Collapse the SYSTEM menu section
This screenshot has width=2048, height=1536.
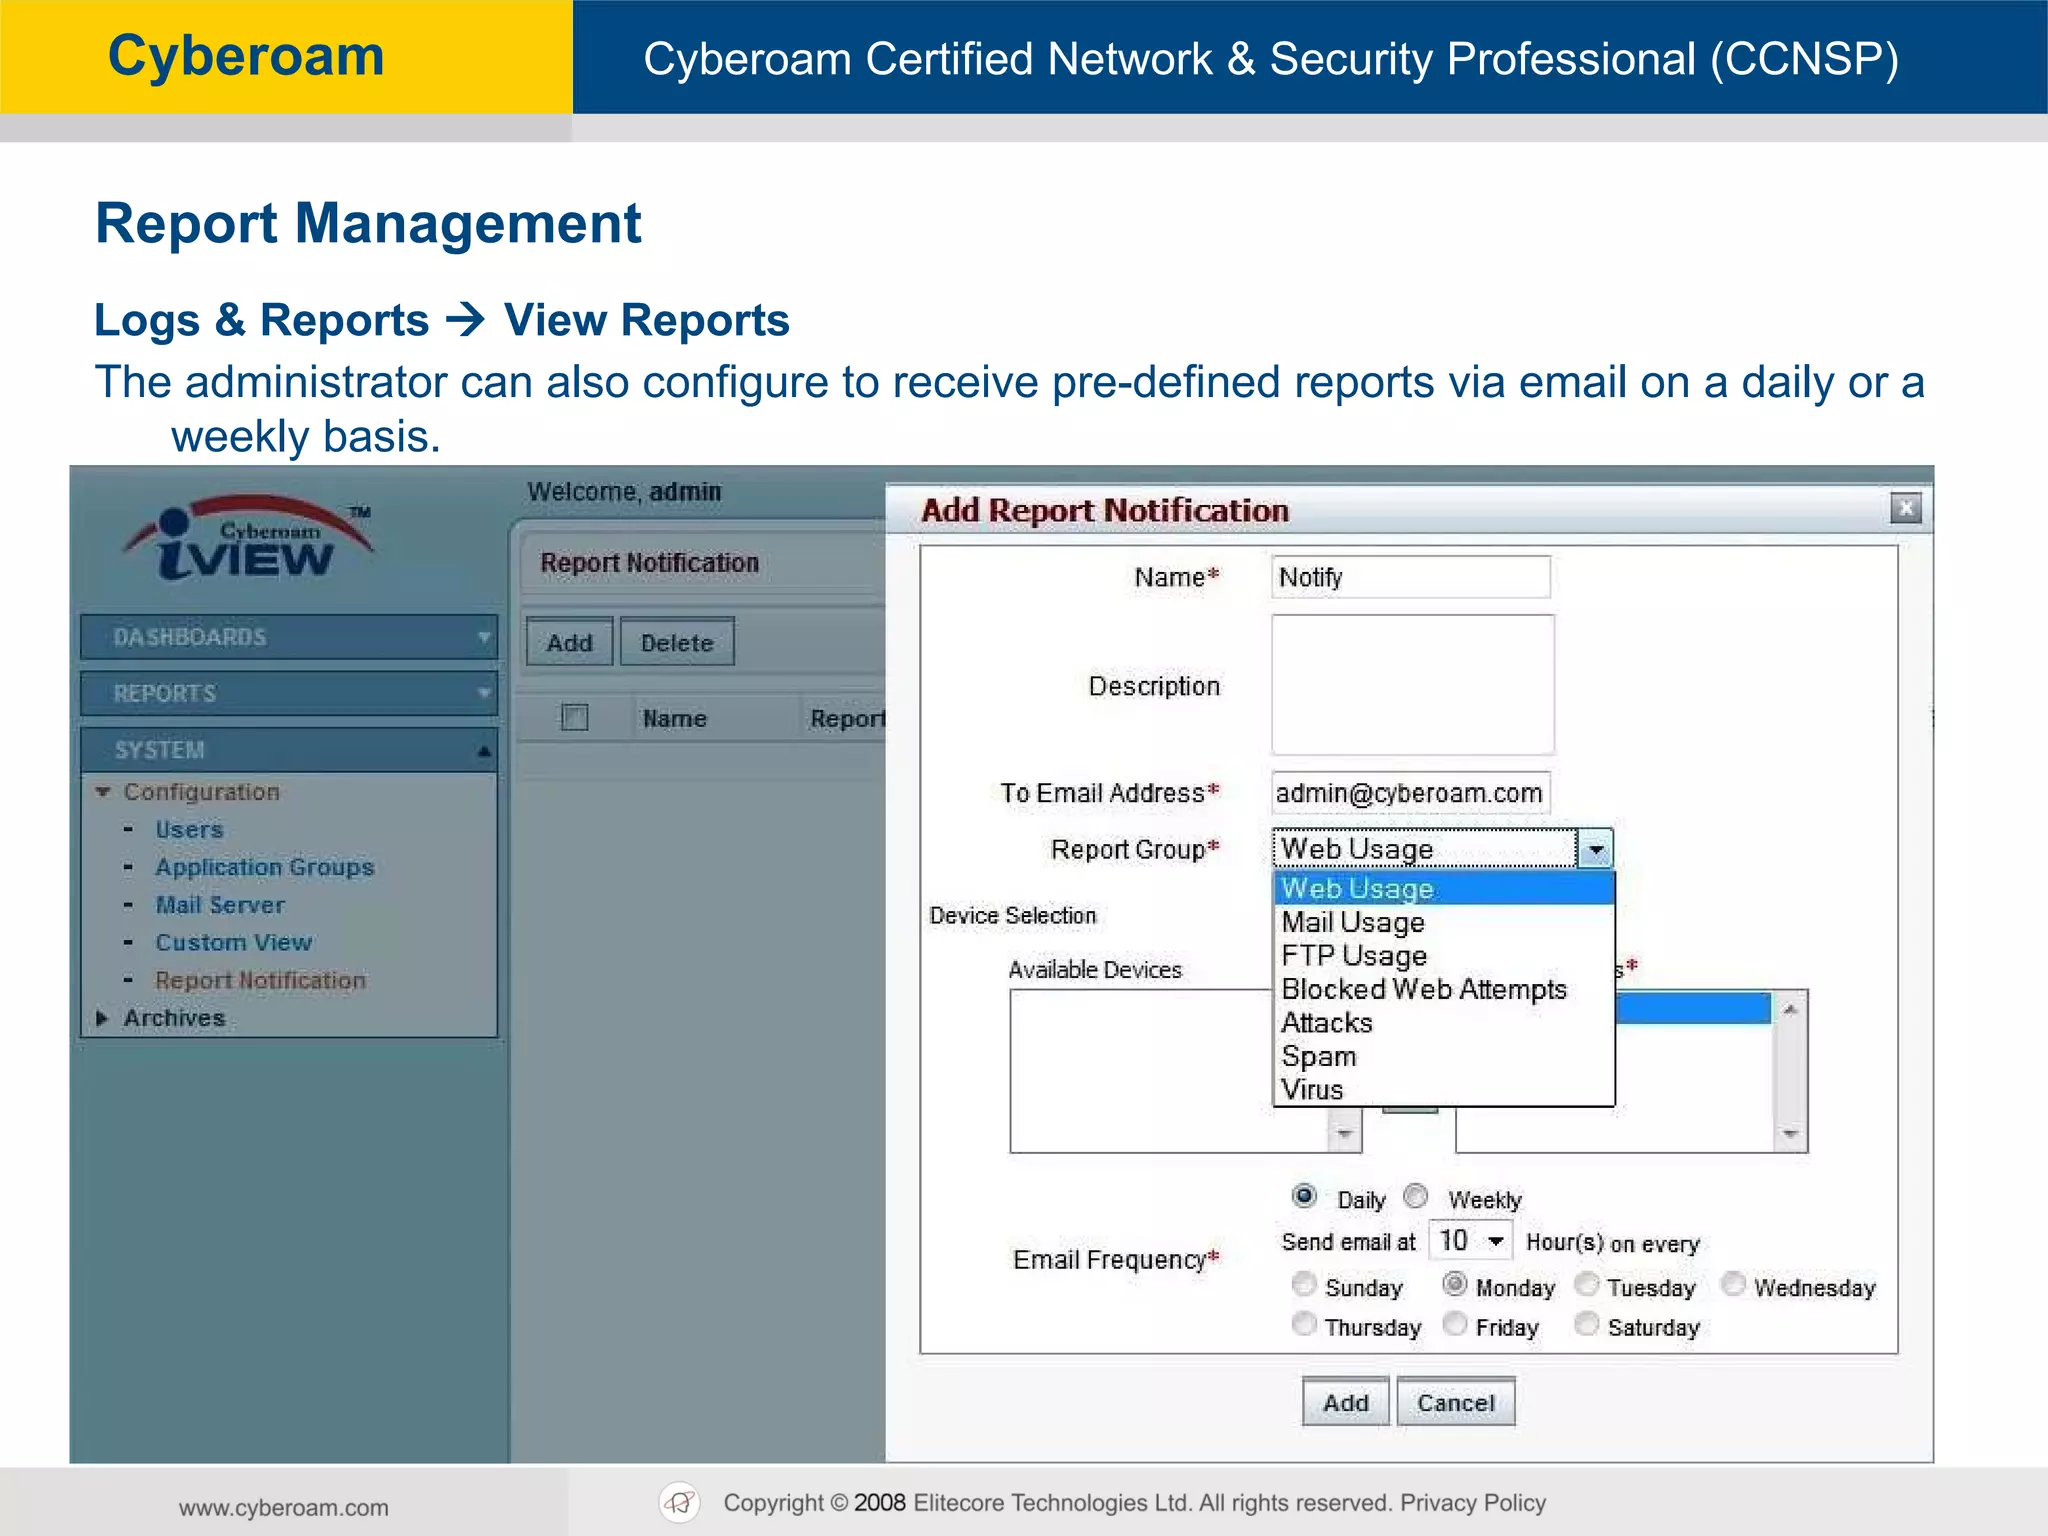pyautogui.click(x=288, y=749)
